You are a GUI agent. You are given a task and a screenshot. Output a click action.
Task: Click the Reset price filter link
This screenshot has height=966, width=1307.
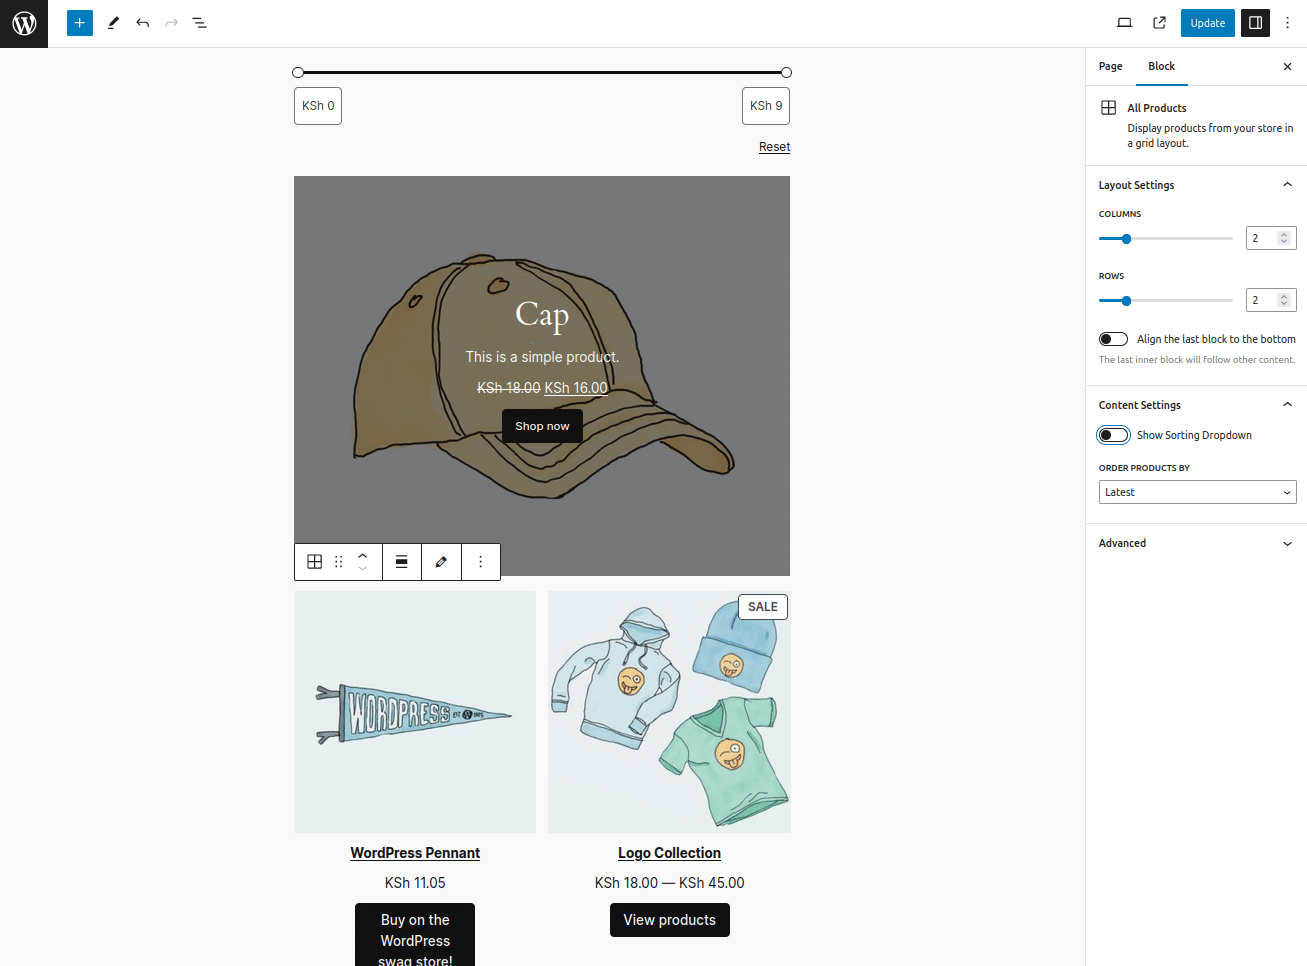click(x=774, y=147)
